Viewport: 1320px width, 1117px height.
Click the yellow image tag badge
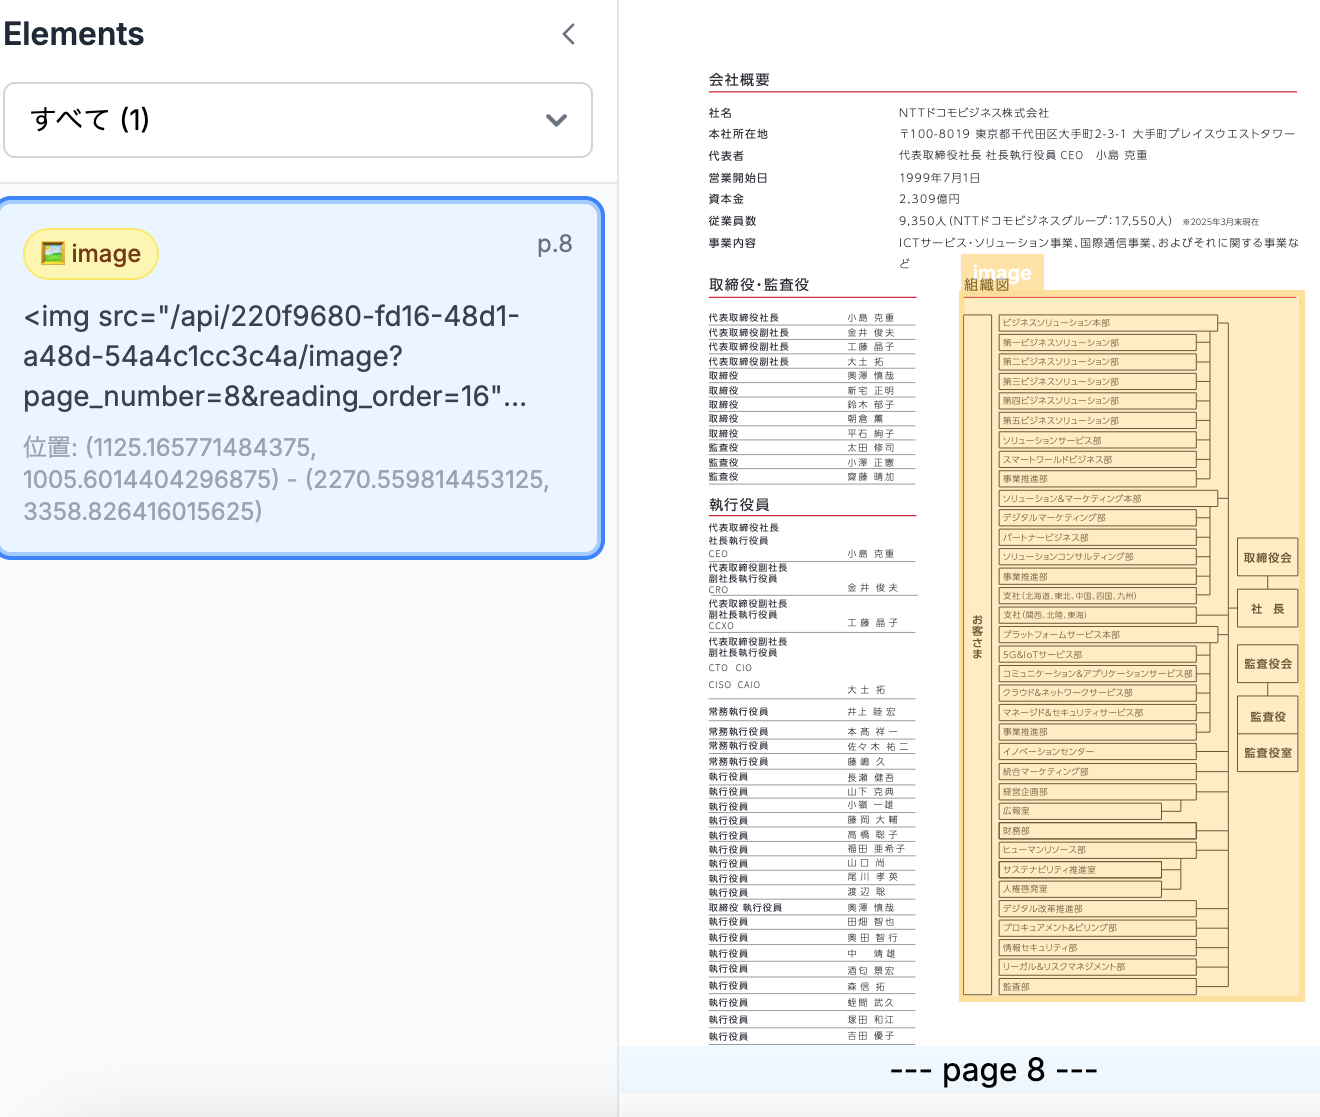tap(91, 254)
